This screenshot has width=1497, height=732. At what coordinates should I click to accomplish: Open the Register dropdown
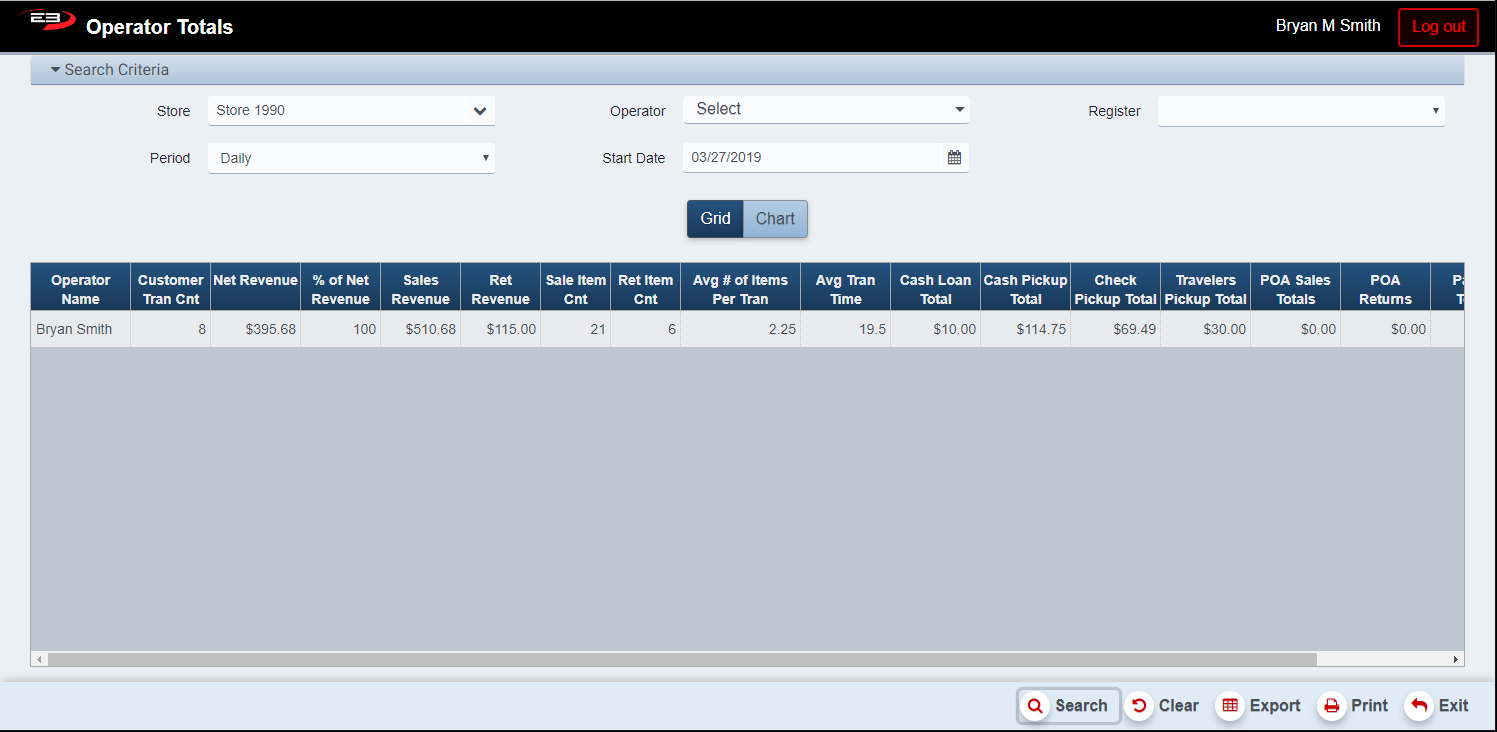[1300, 111]
